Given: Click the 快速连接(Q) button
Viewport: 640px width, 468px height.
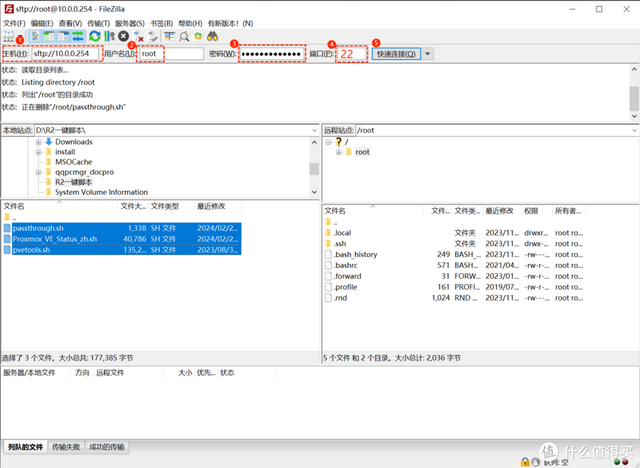Looking at the screenshot, I should point(396,54).
